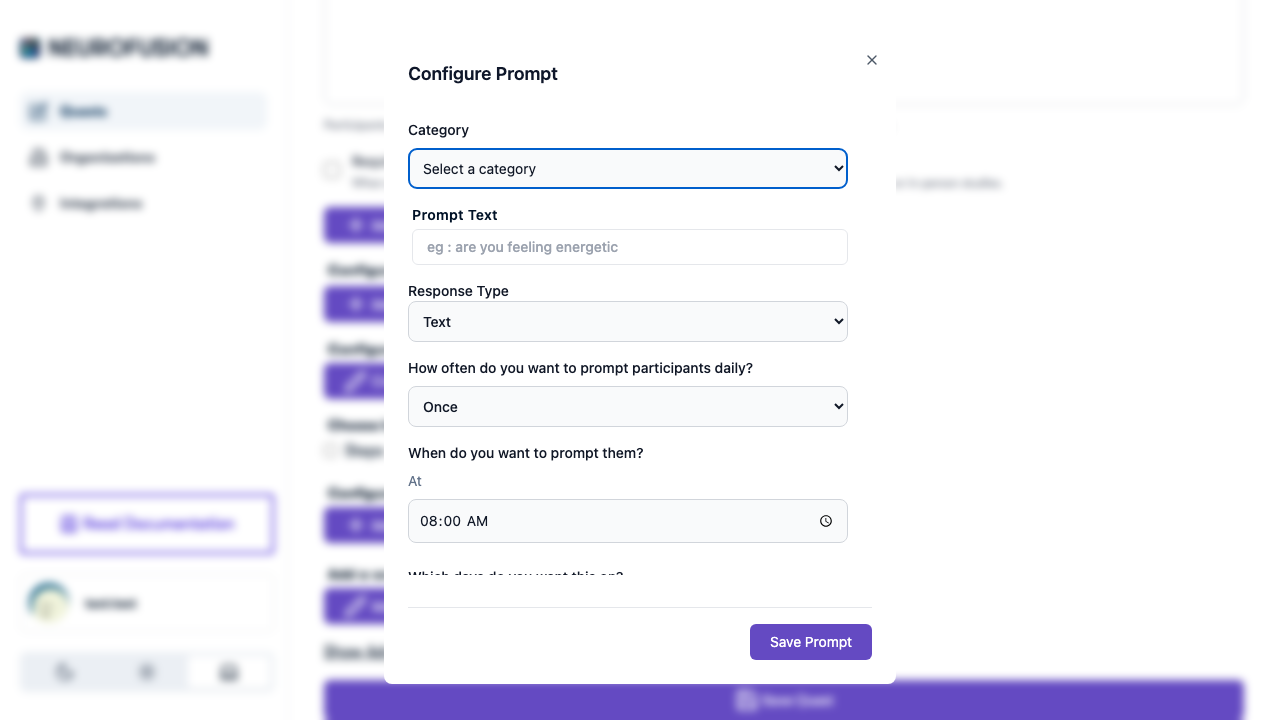Select the Quests pencil icon in sidebar
The image size is (1280, 720).
38,111
